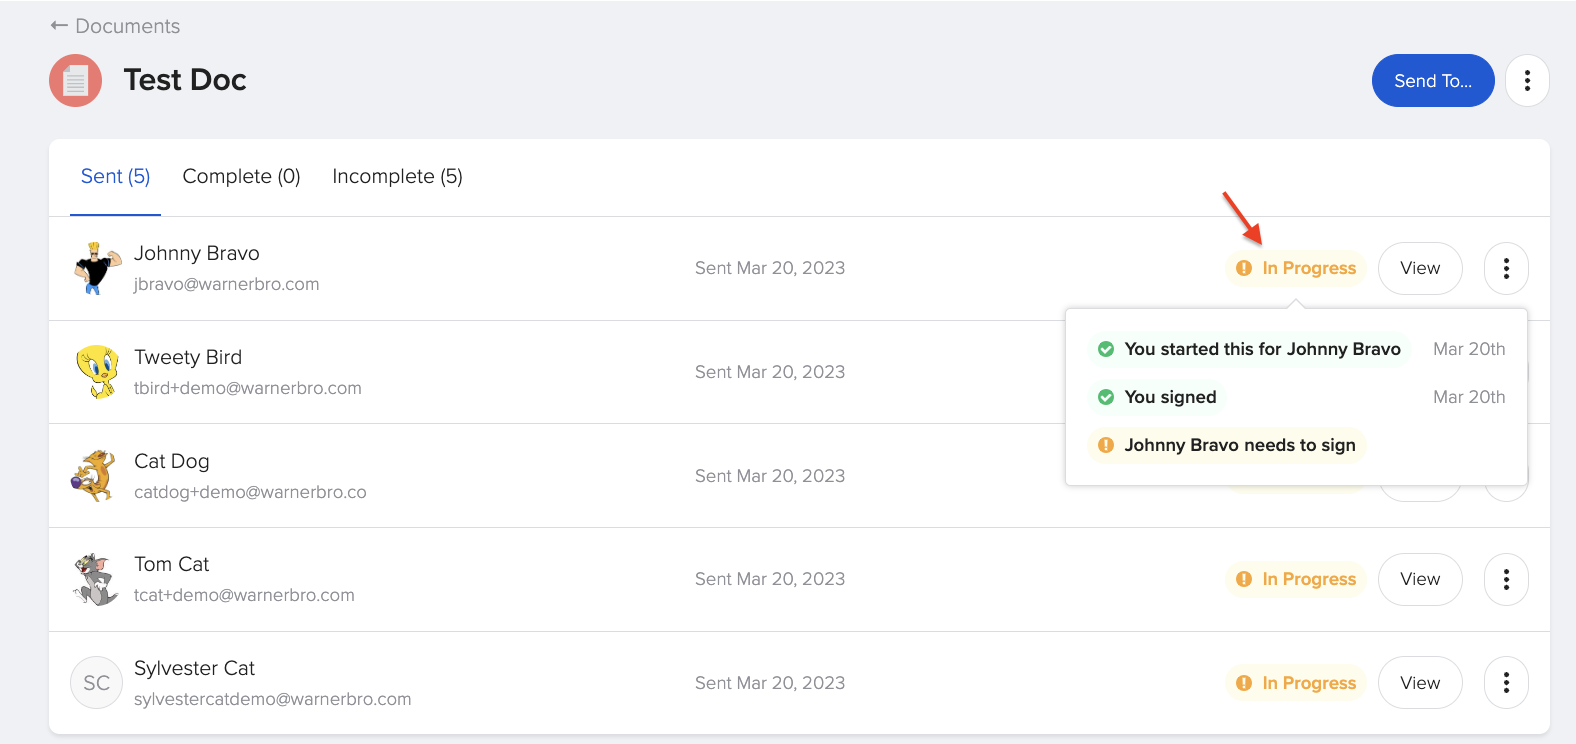Click the Test Doc document icon

[x=75, y=80]
